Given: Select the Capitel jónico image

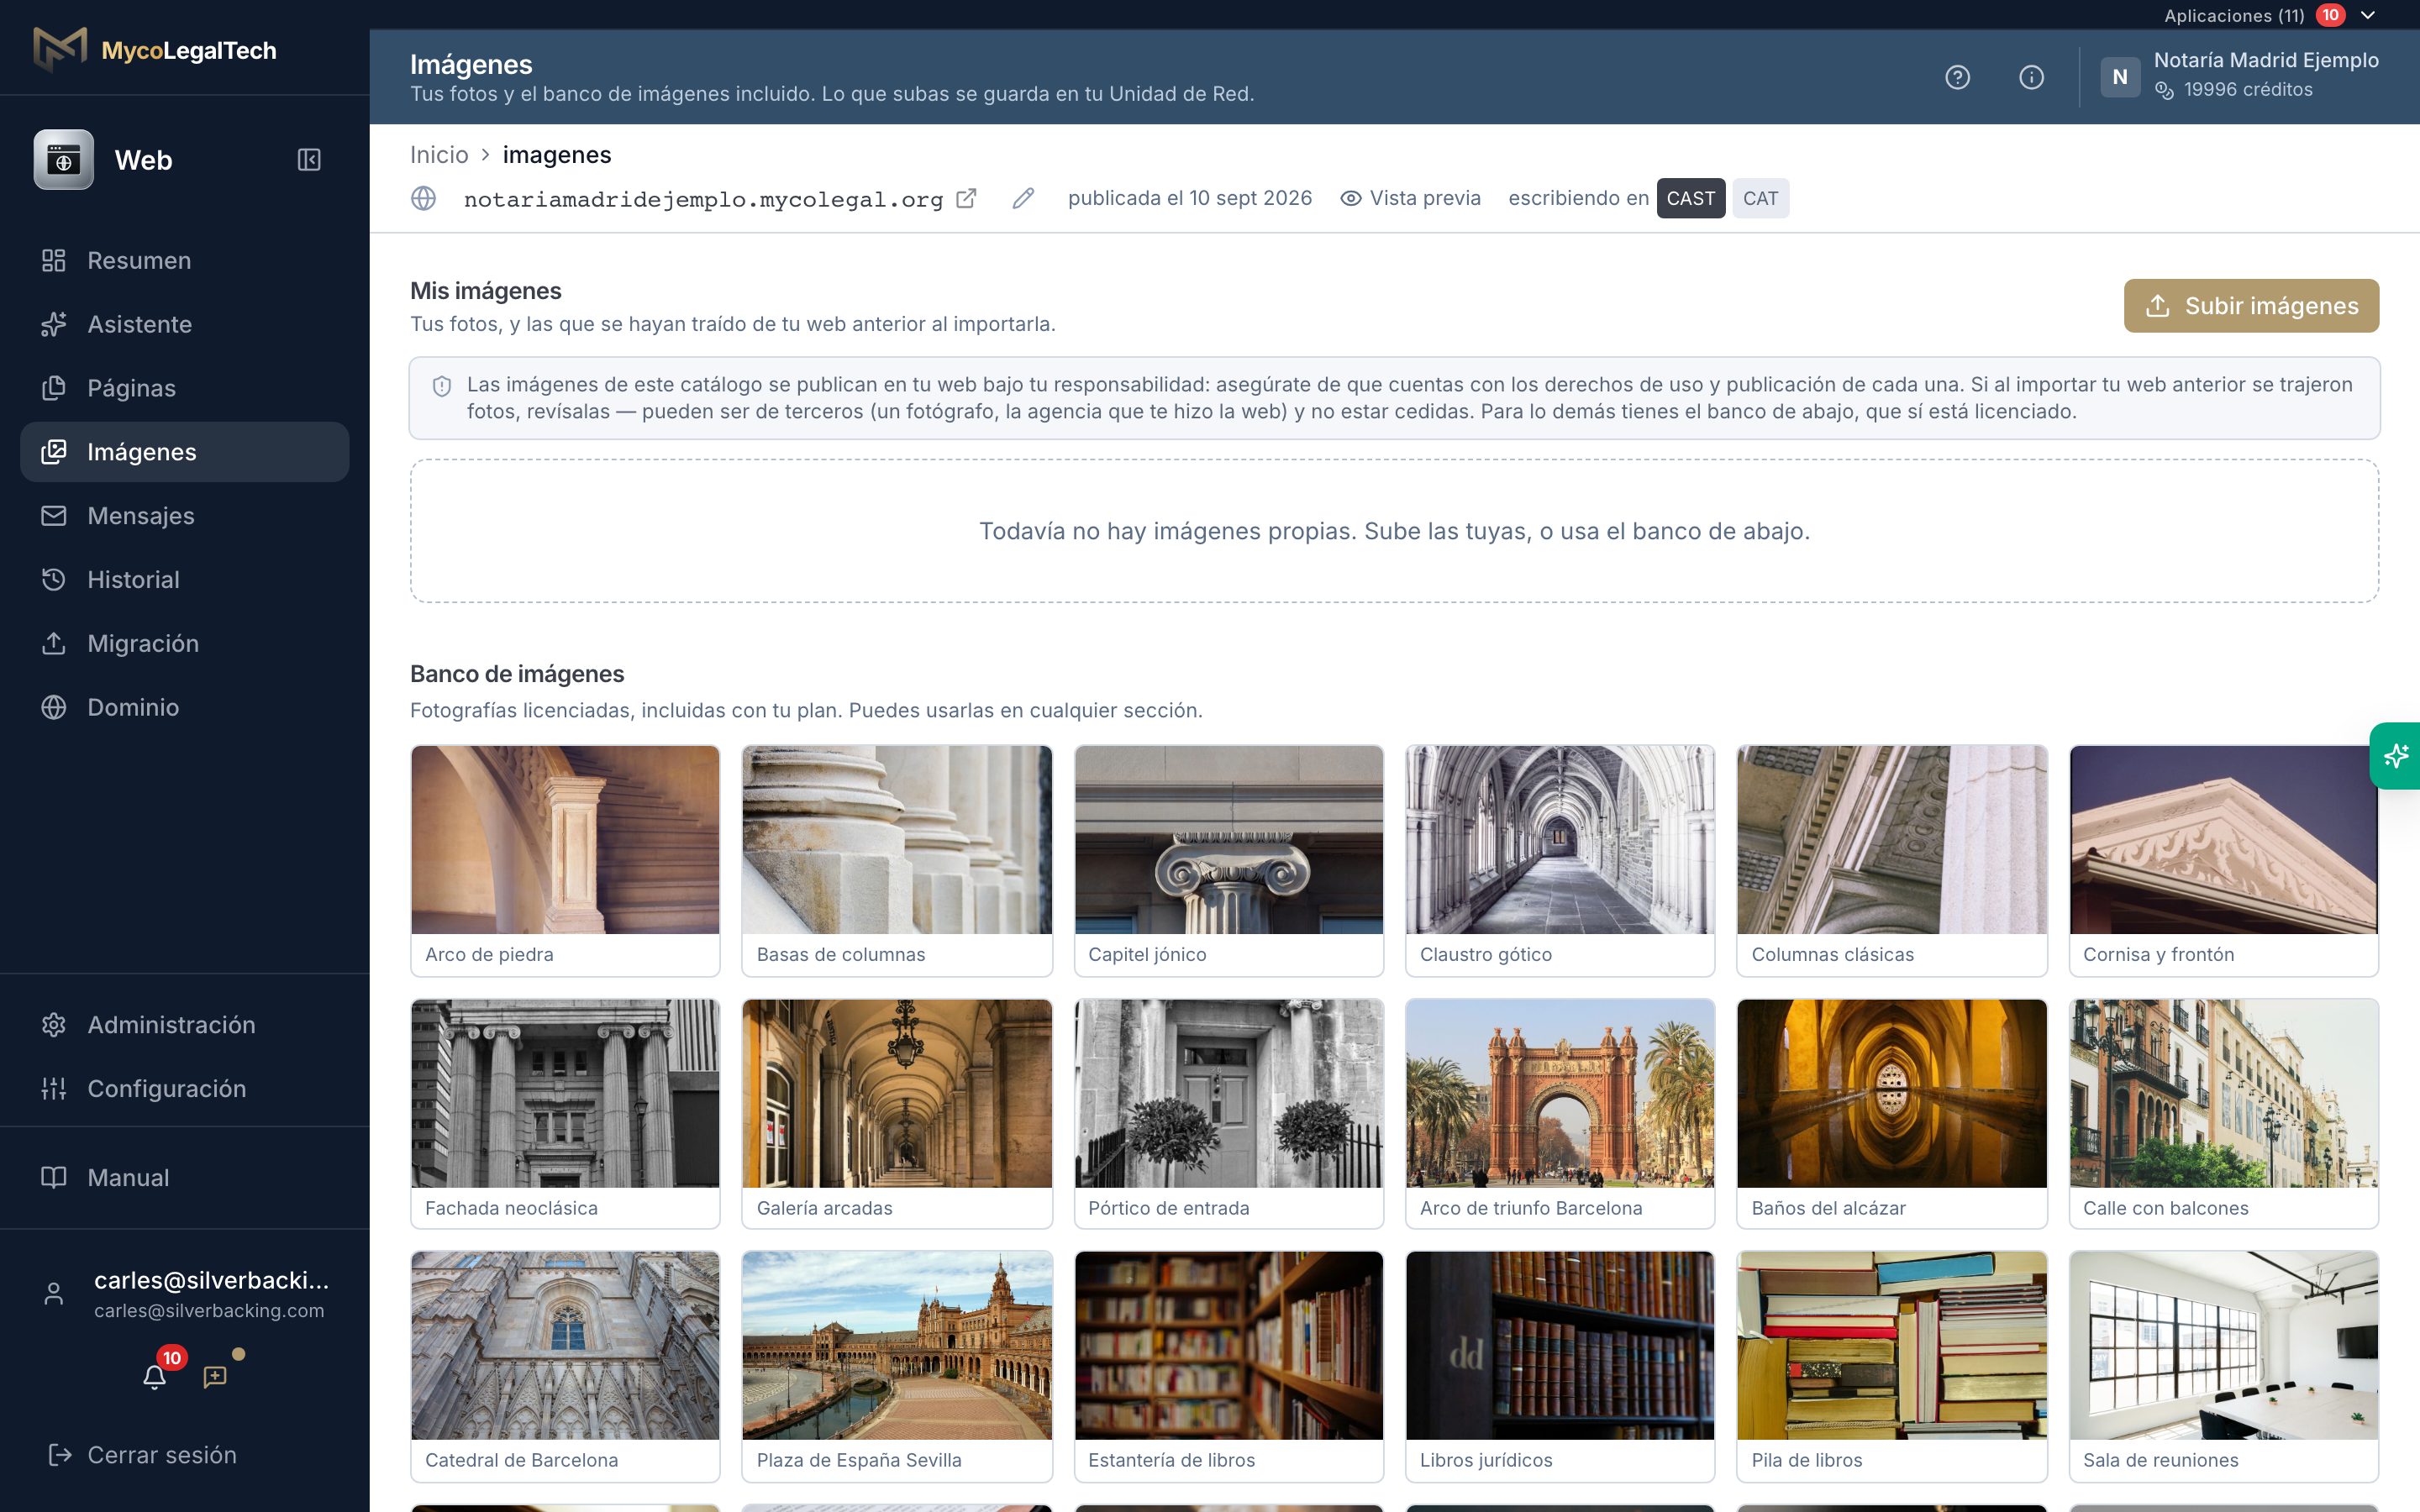Looking at the screenshot, I should (x=1229, y=861).
